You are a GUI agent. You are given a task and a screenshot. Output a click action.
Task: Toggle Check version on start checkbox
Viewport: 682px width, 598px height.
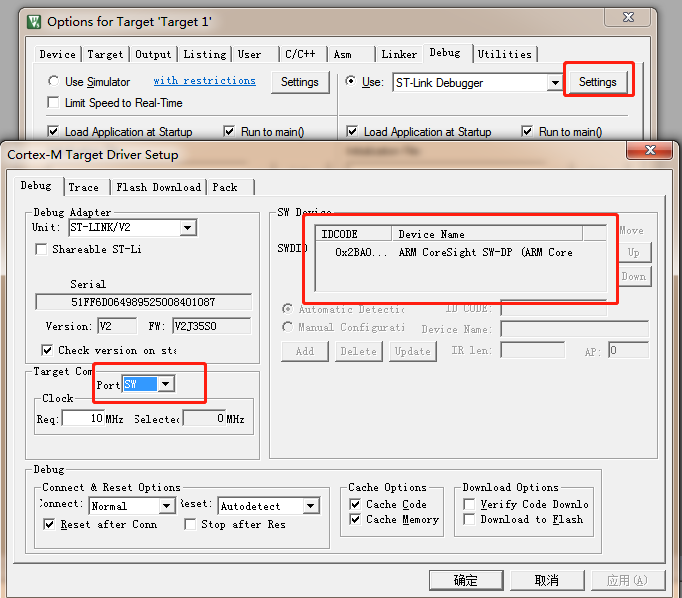pyautogui.click(x=47, y=350)
